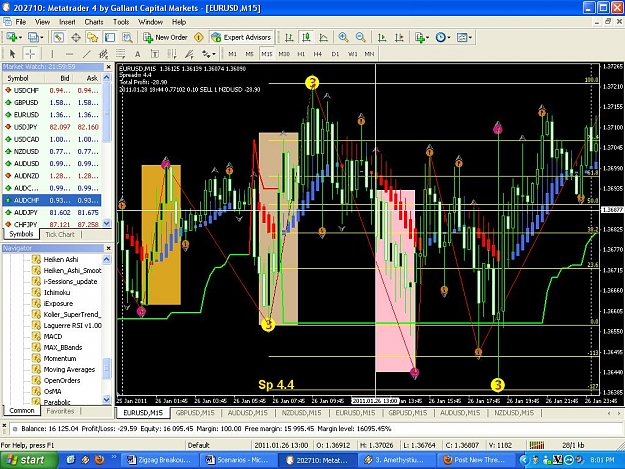Select the Trendline tool

[x=86, y=53]
